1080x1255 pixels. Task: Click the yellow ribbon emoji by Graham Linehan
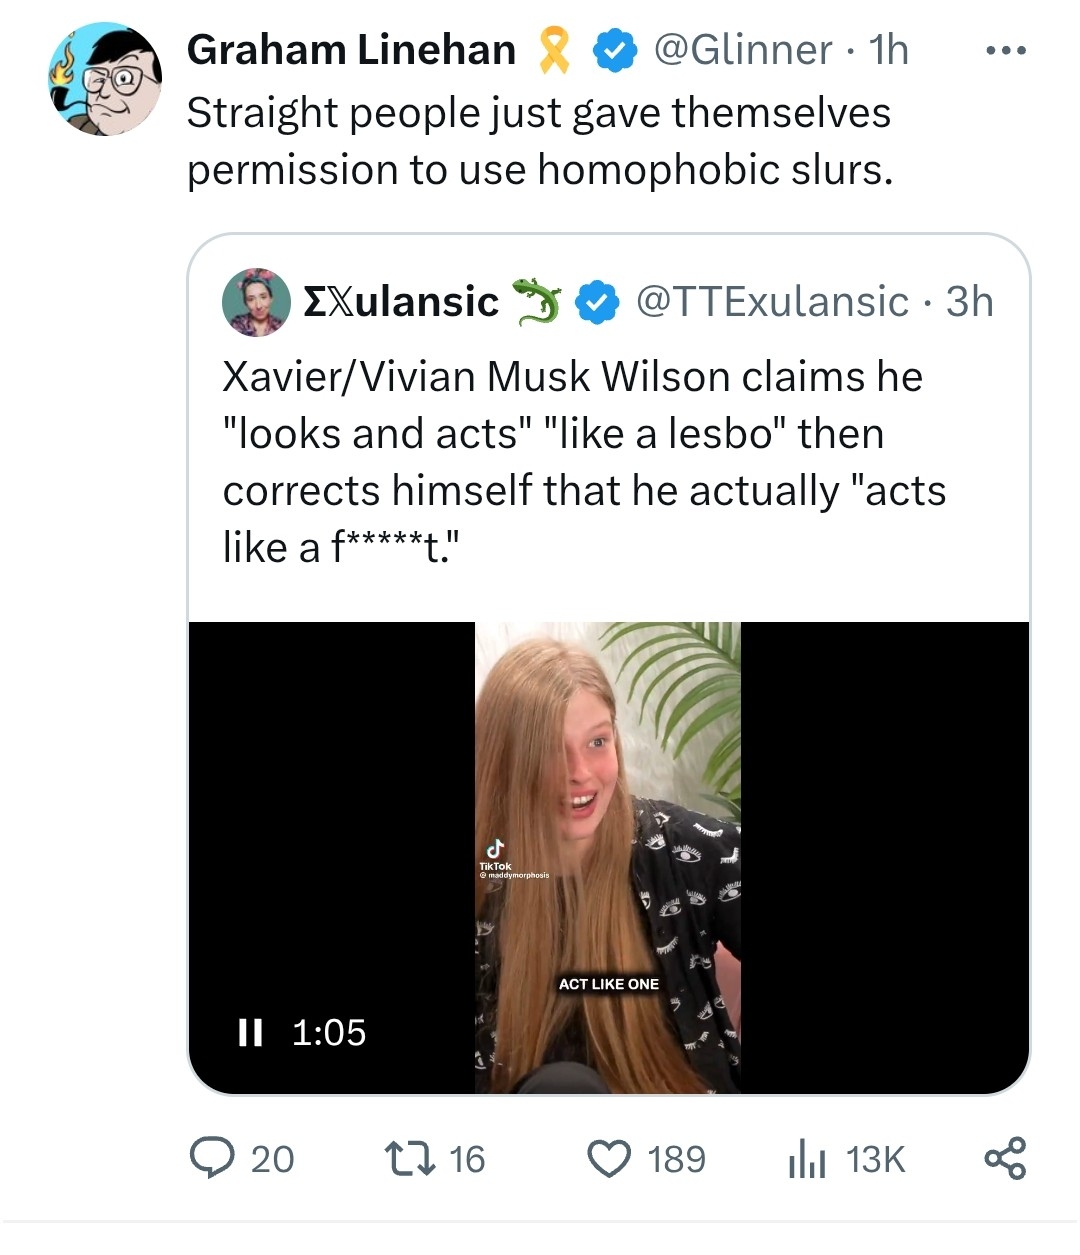coord(554,50)
